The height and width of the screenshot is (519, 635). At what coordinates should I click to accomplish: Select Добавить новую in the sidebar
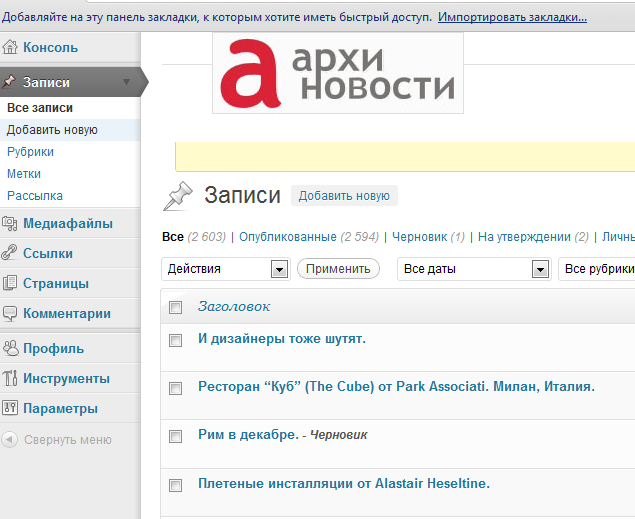pyautogui.click(x=52, y=130)
